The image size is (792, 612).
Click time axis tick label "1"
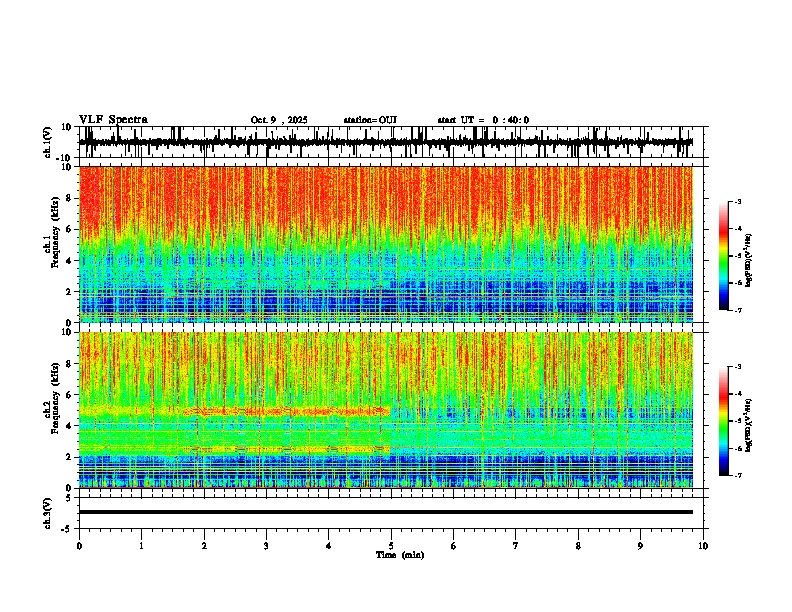[x=142, y=546]
